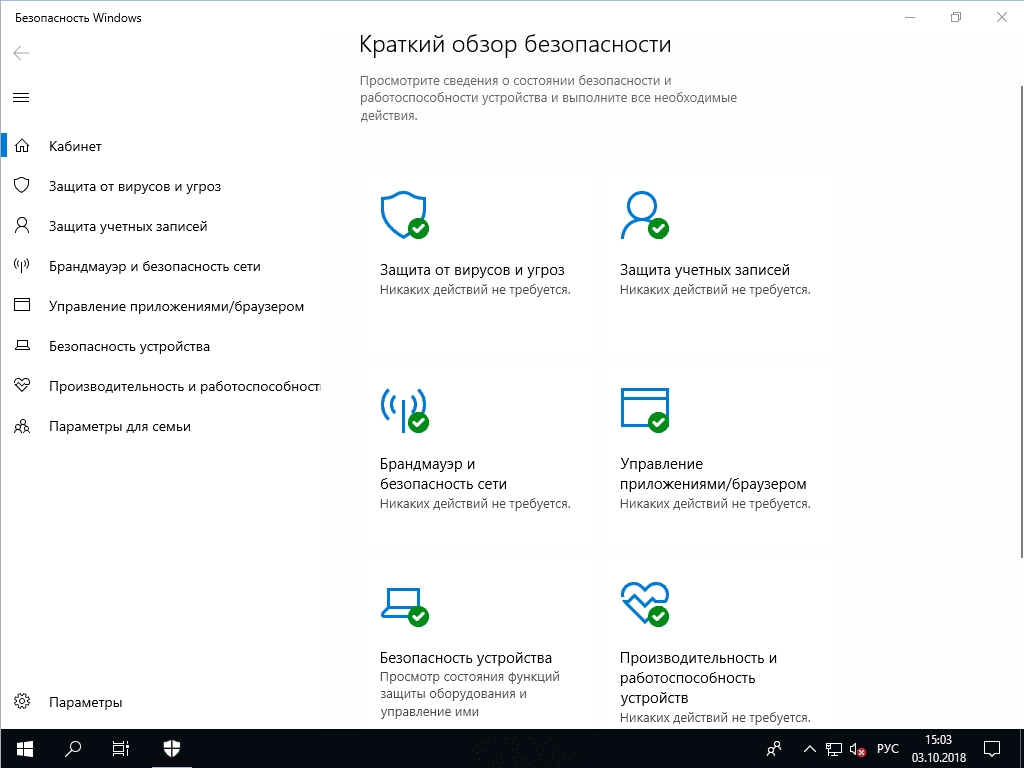Switch input language РУС

(x=888, y=748)
